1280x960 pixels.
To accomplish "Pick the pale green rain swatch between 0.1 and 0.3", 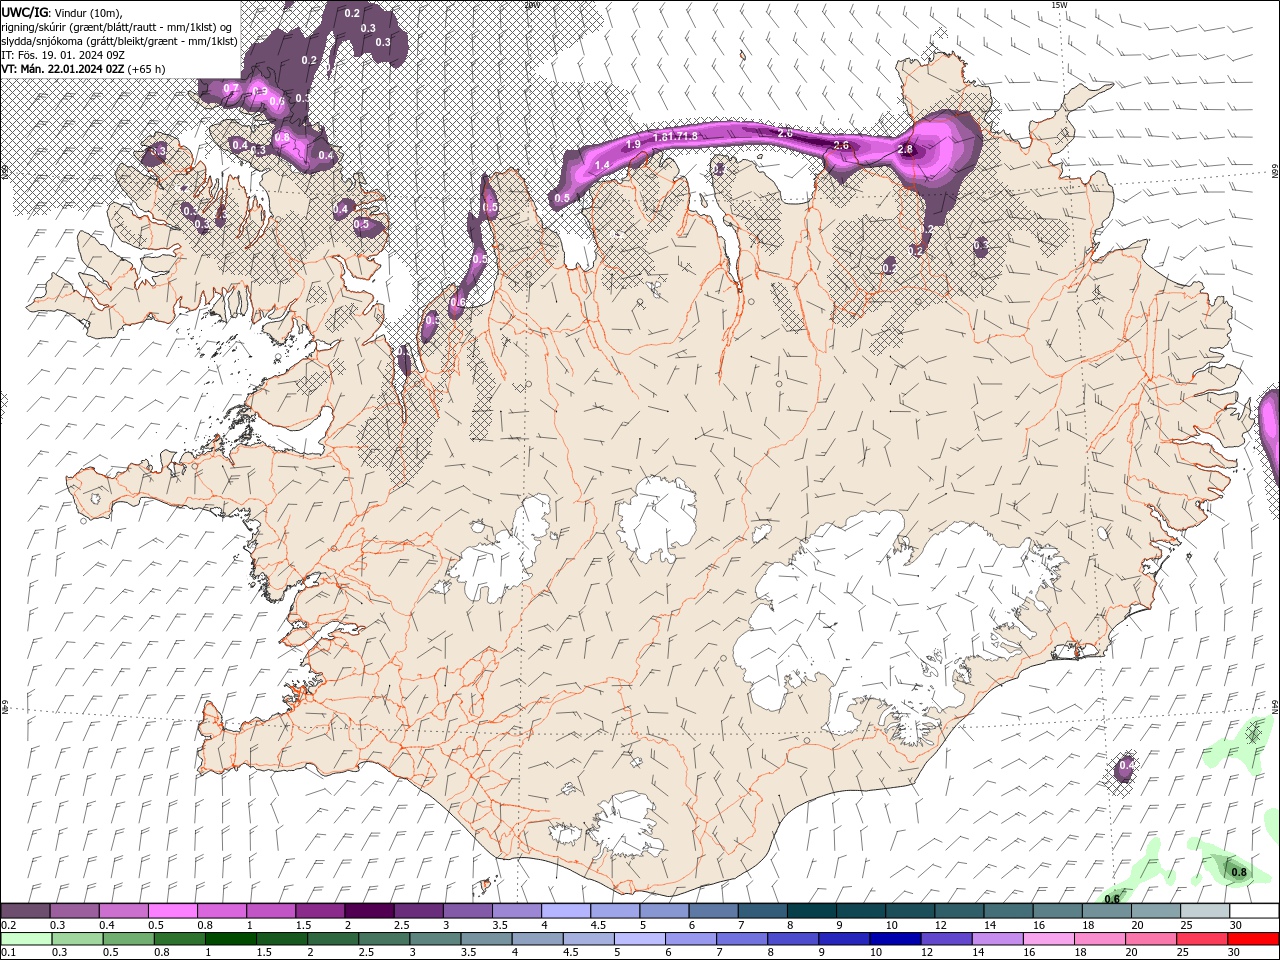I will pos(26,939).
